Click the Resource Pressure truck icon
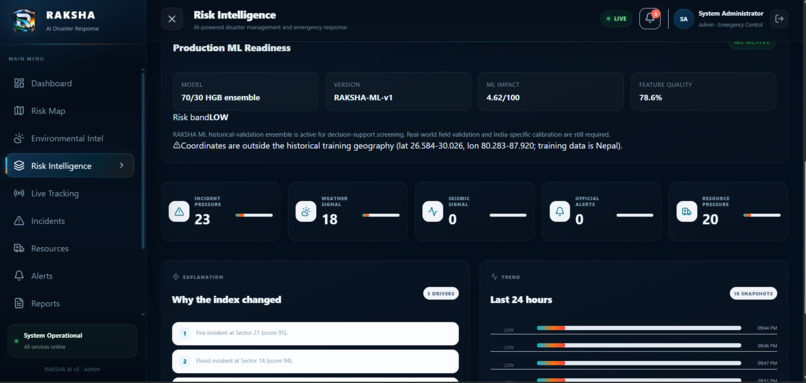The image size is (806, 383). [687, 211]
